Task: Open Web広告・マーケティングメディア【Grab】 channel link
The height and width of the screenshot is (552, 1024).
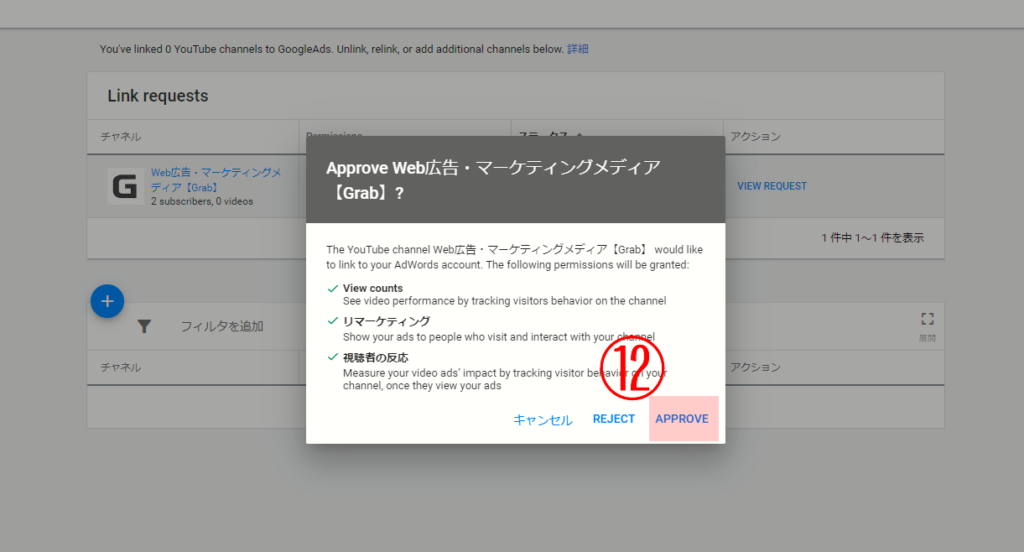Action: pyautogui.click(x=216, y=180)
